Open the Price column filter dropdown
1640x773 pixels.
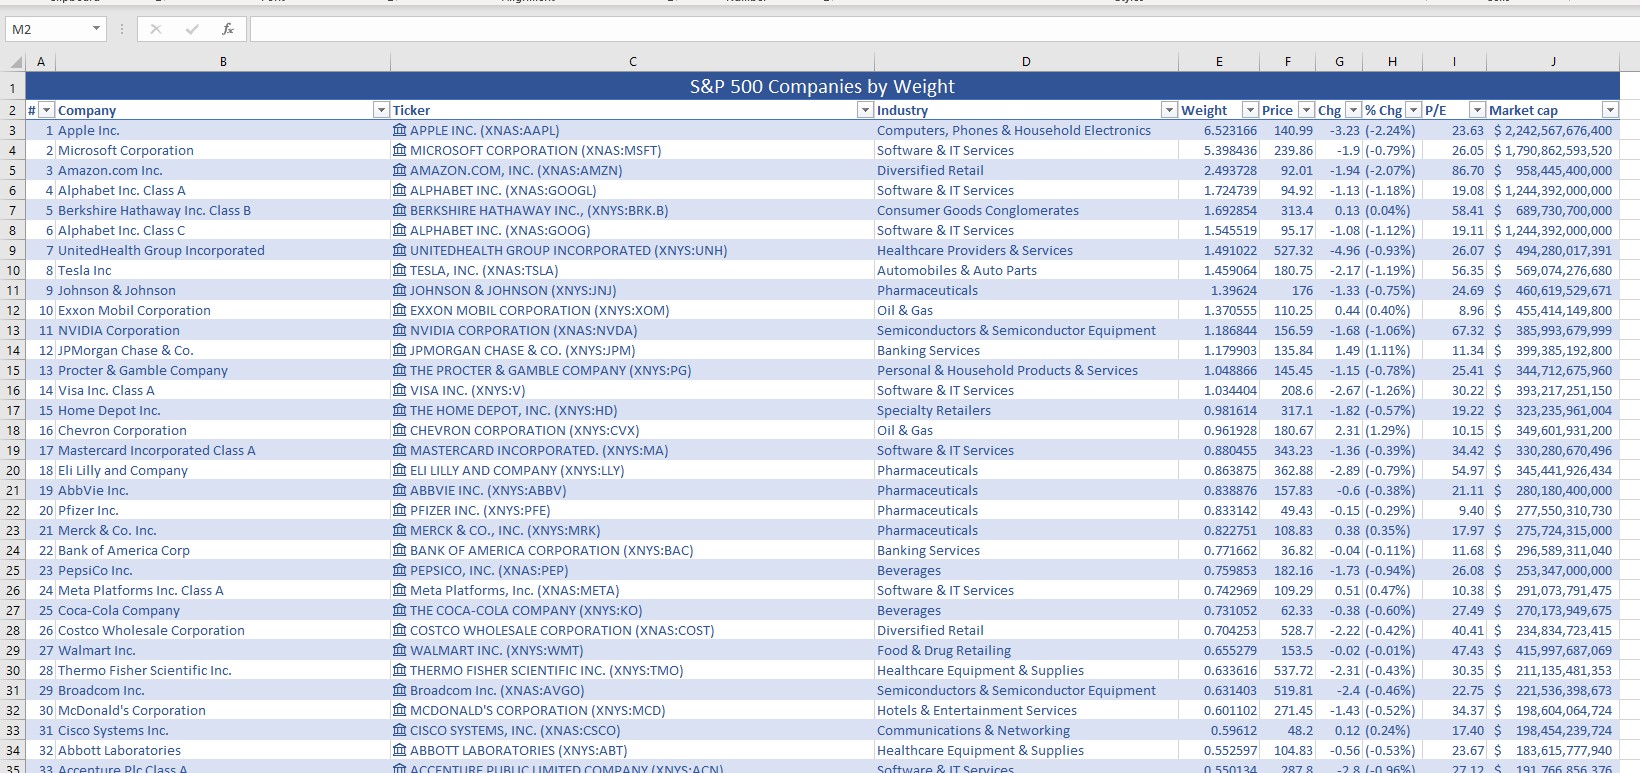click(x=1306, y=110)
